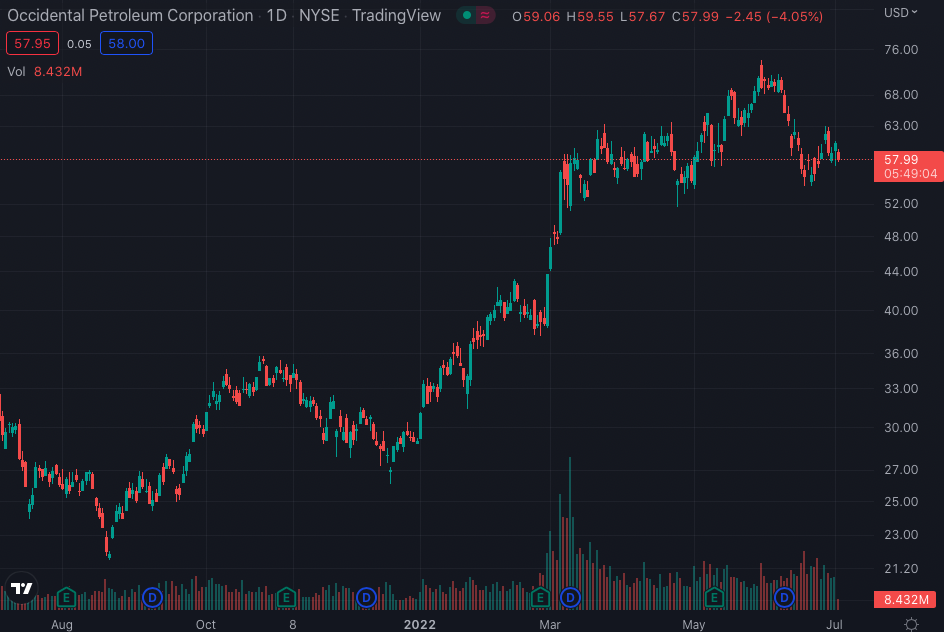
Task: Click the 33.00 price axis label
Action: coord(901,388)
